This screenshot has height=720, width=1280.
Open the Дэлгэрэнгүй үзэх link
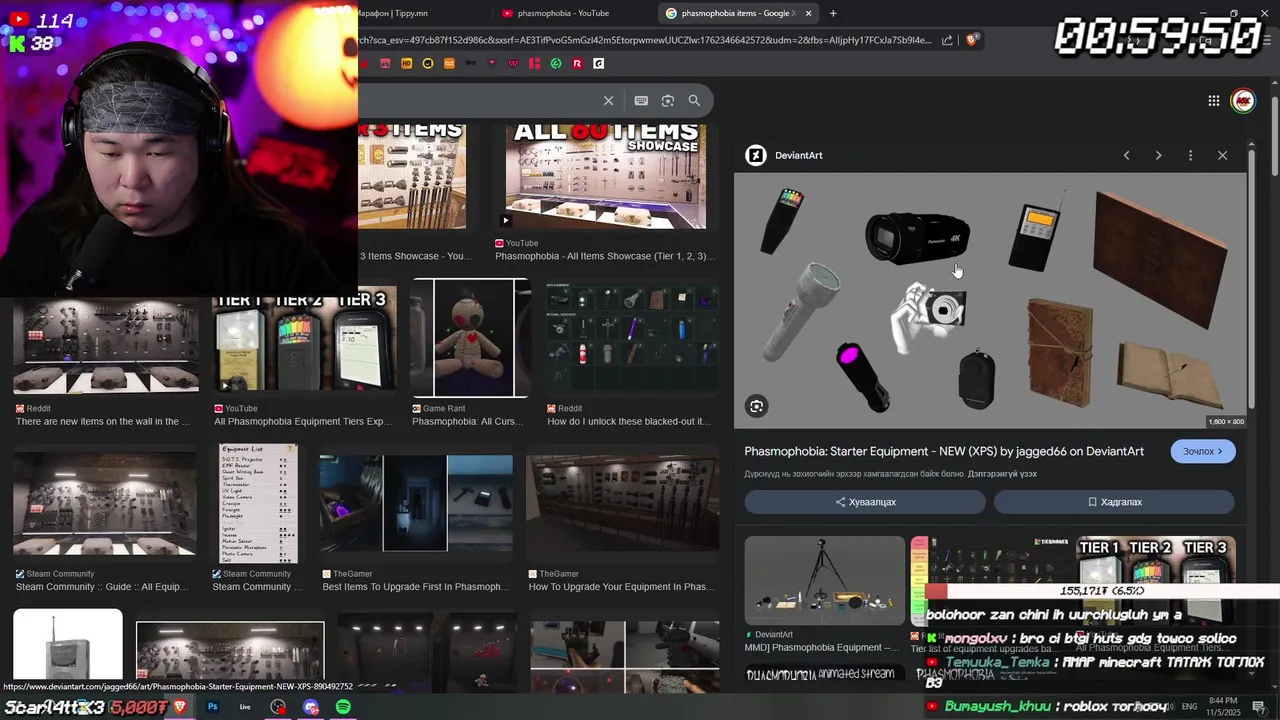click(1002, 474)
